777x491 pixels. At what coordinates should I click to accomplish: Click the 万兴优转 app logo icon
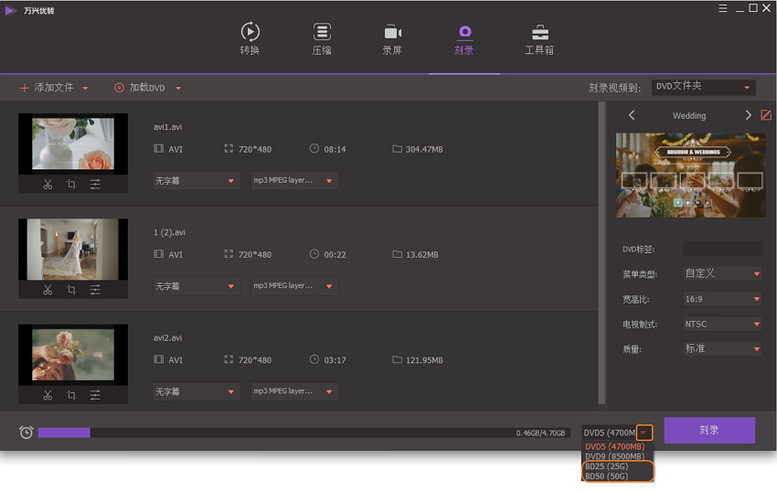coord(9,10)
